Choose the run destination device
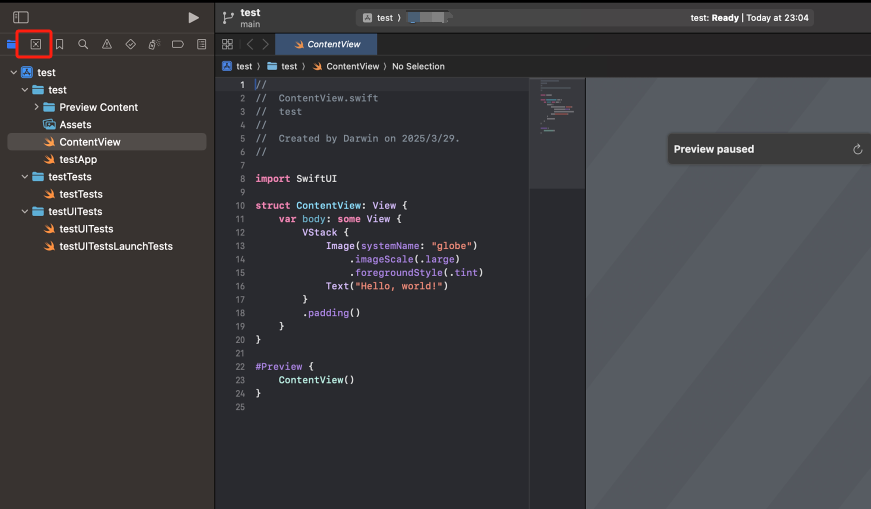The width and height of the screenshot is (871, 509). [x=428, y=18]
